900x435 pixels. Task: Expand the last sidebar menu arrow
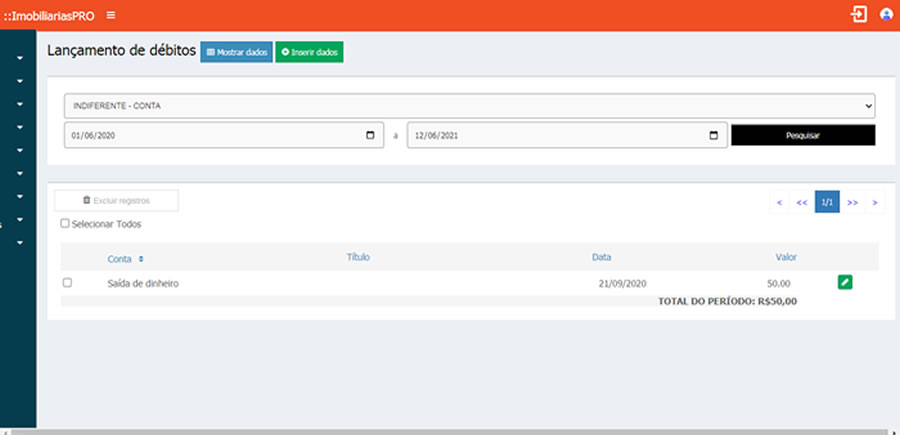coord(20,242)
